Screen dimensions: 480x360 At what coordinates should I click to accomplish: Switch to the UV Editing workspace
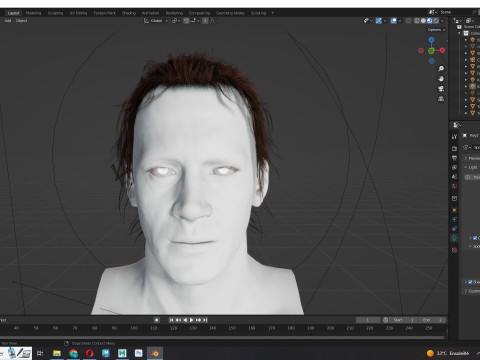(78, 13)
